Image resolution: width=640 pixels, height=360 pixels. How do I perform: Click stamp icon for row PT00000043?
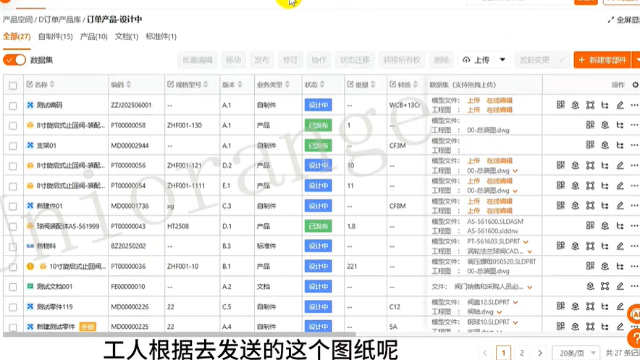click(605, 225)
